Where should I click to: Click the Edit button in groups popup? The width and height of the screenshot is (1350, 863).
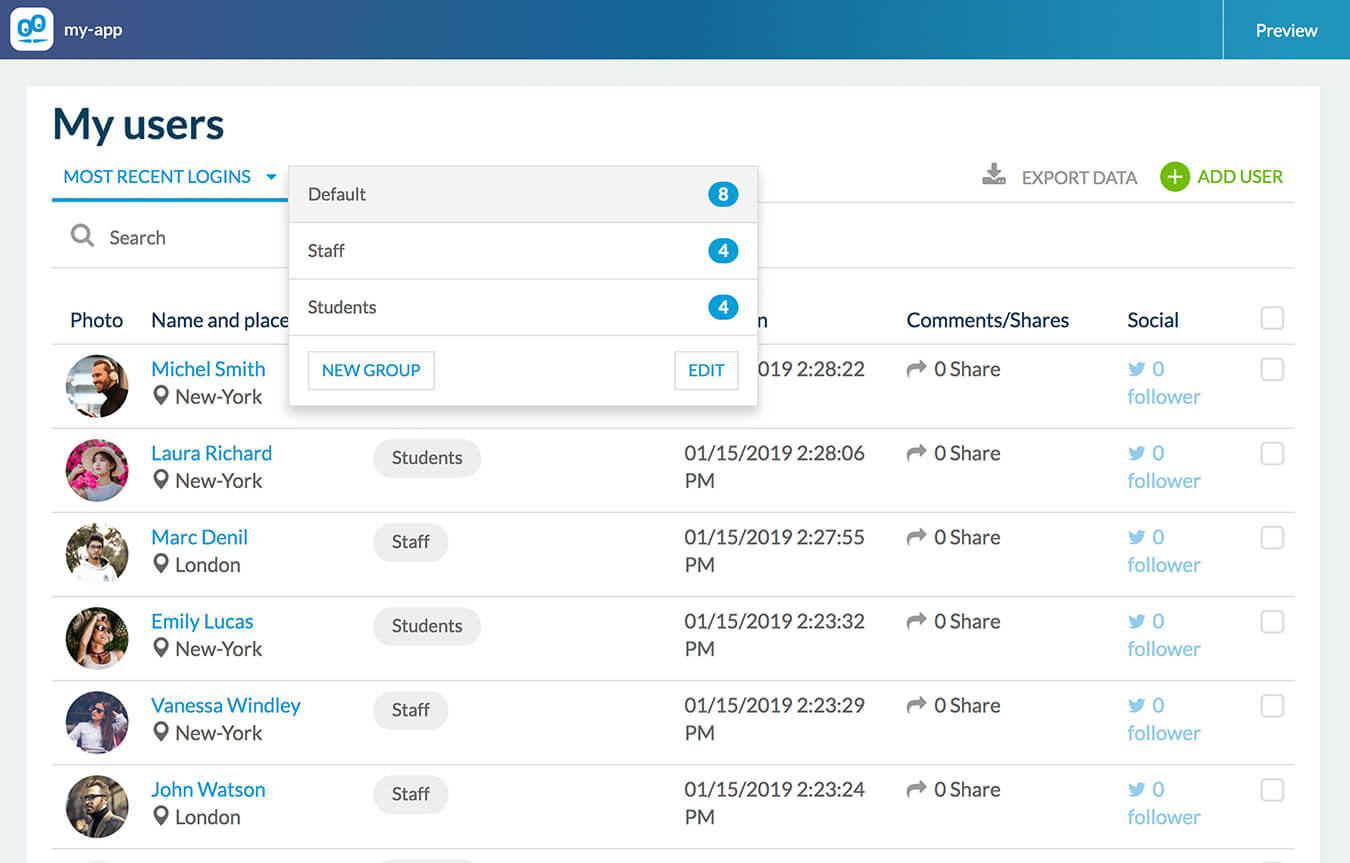tap(706, 370)
